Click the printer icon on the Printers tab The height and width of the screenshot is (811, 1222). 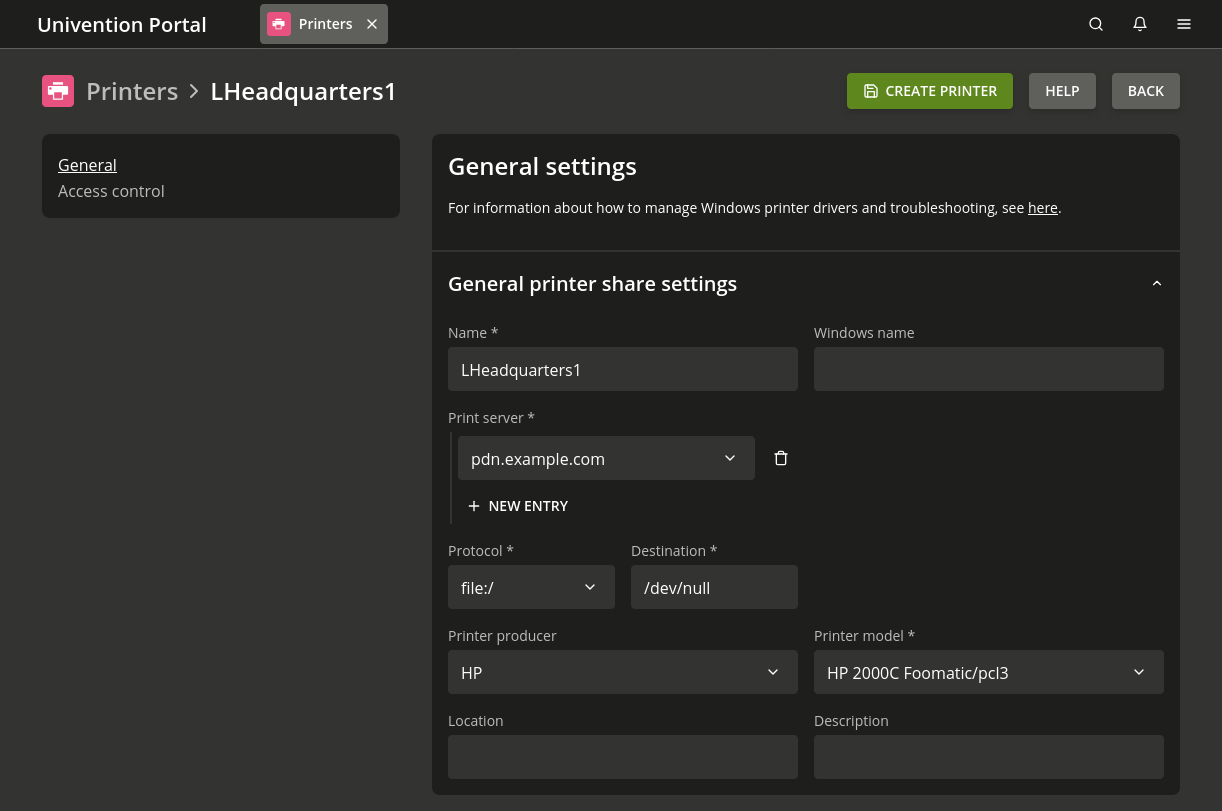(278, 23)
